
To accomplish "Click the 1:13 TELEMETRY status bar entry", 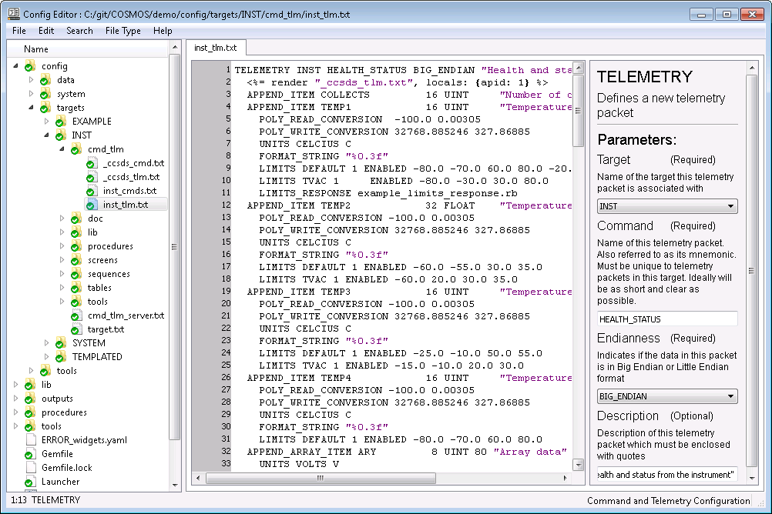I will tap(45, 500).
